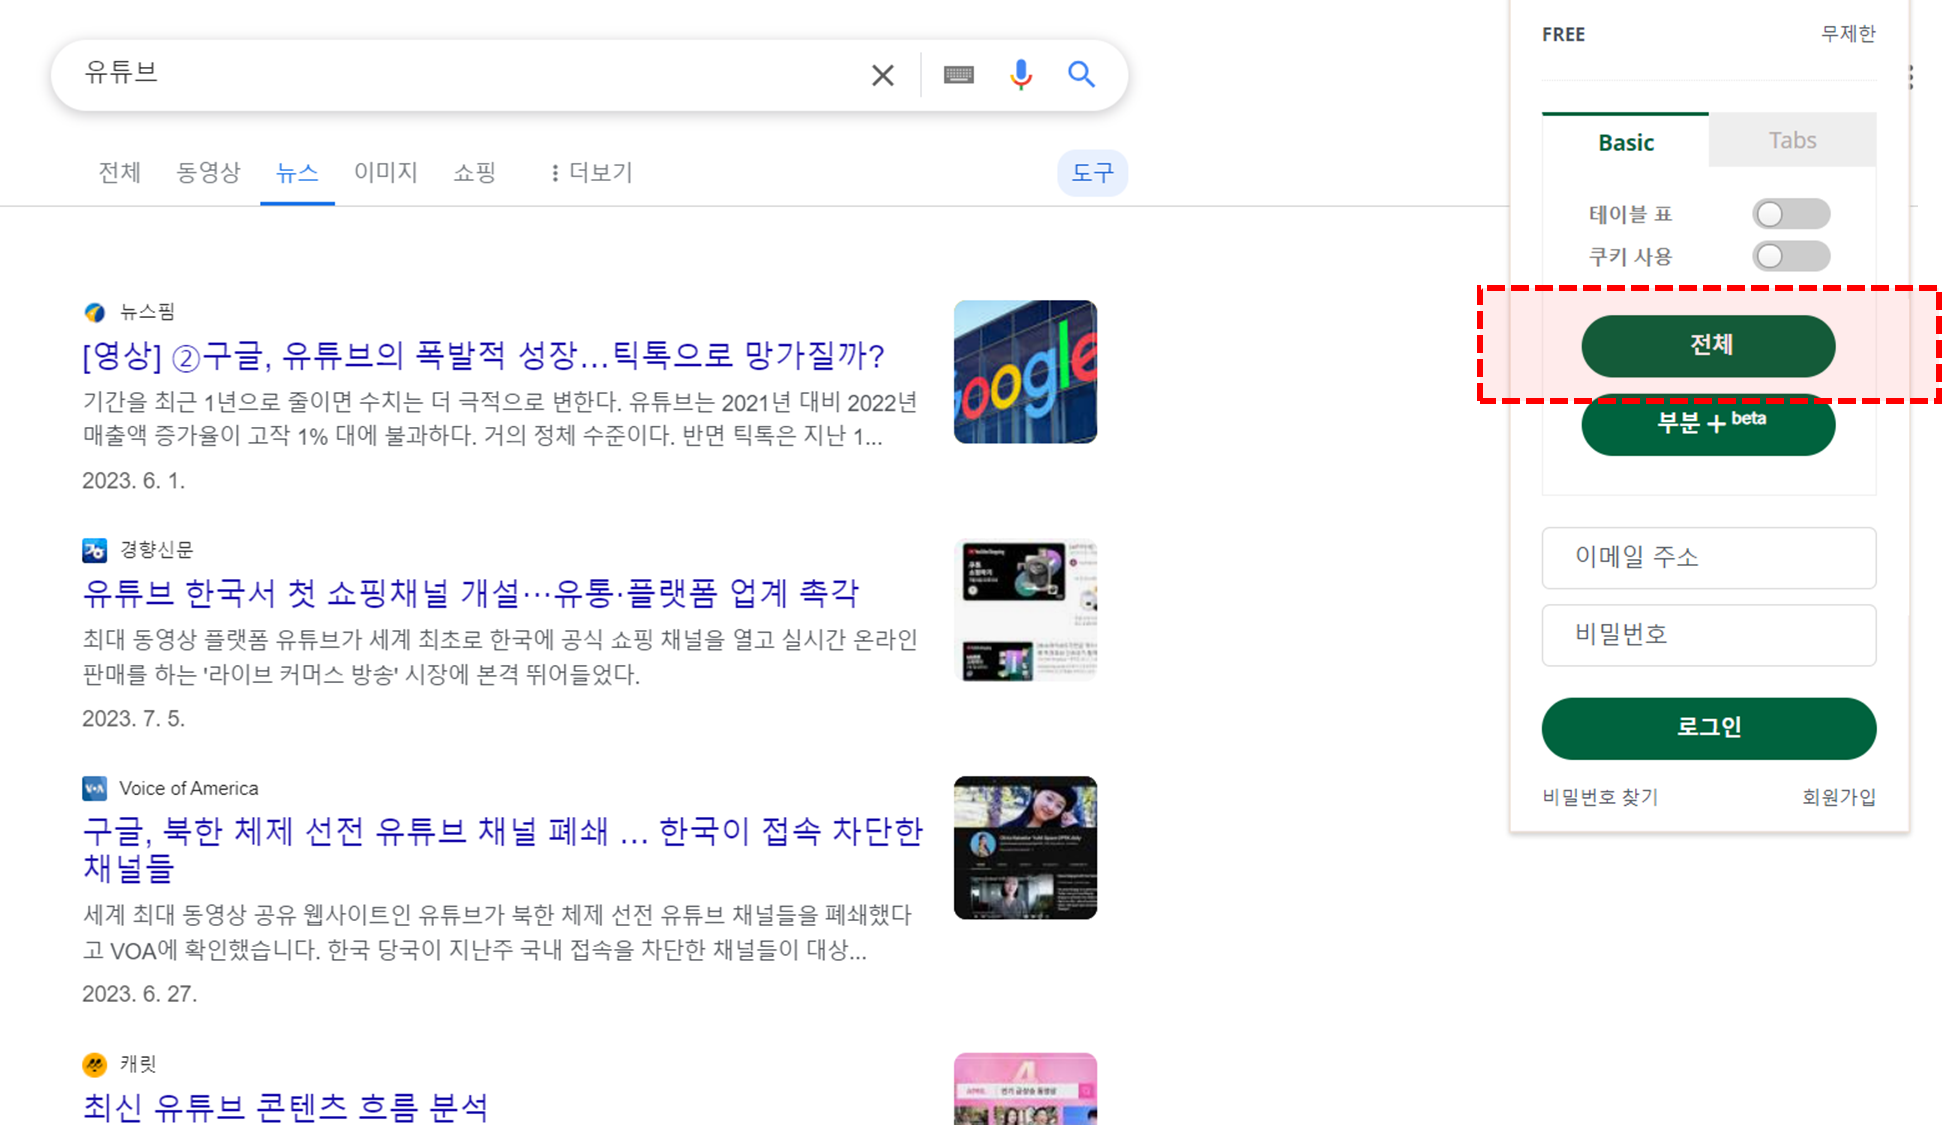Open the Voice of America favicon
This screenshot has width=1942, height=1125.
(94, 788)
